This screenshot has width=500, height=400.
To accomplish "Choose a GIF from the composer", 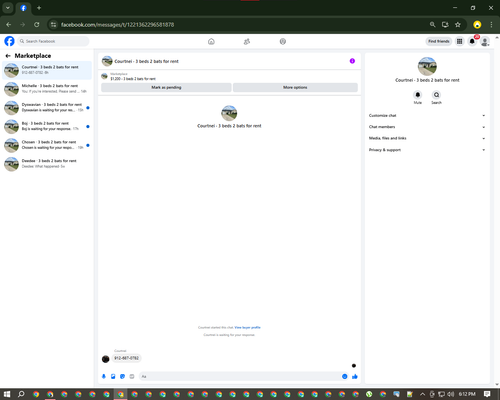I will point(132,376).
